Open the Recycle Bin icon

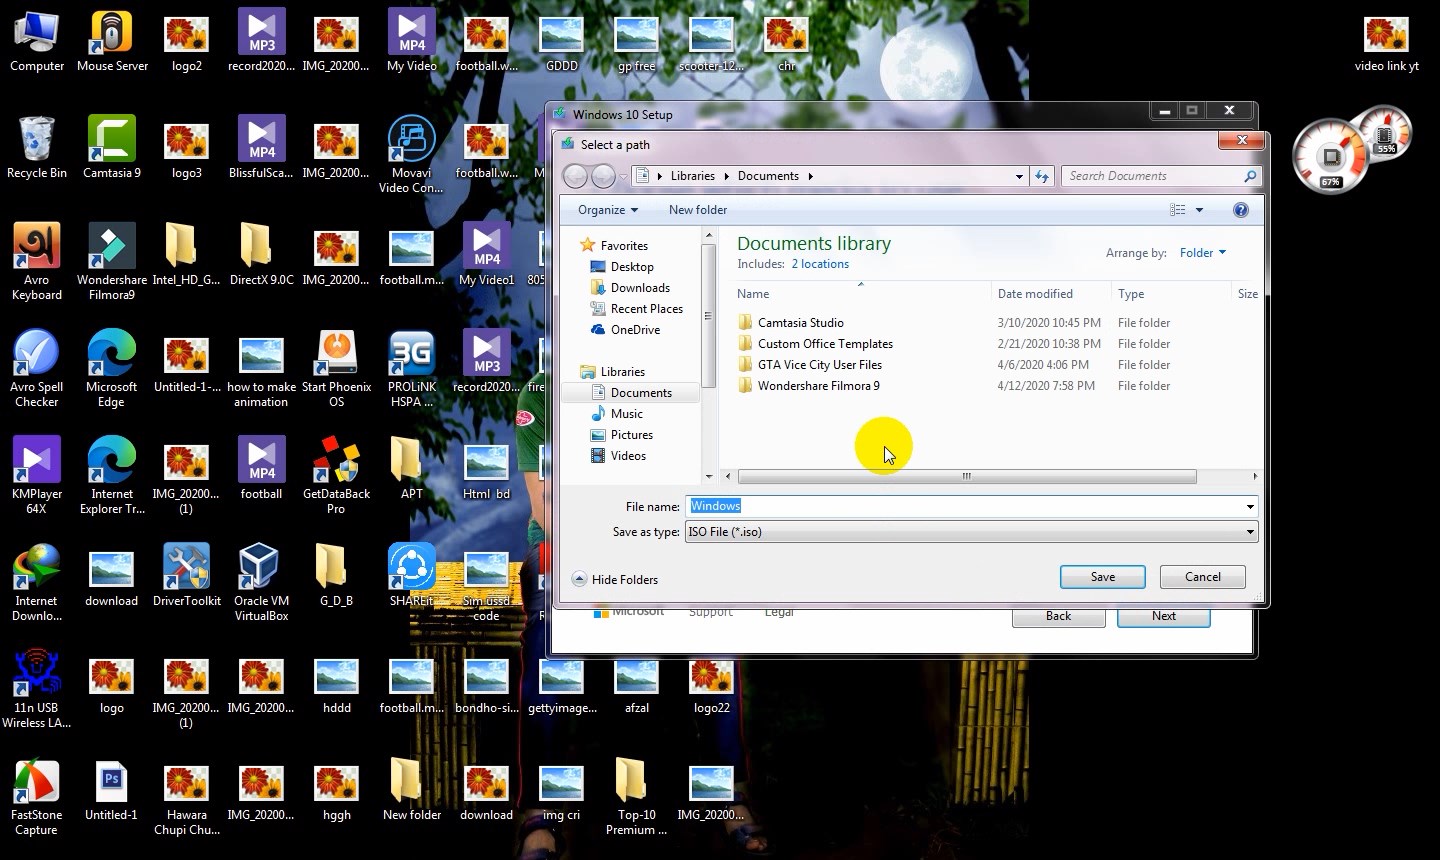coord(37,148)
